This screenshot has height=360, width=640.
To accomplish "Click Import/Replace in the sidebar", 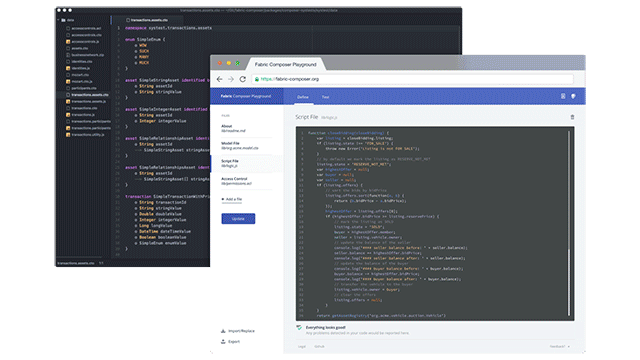I will 241,331.
